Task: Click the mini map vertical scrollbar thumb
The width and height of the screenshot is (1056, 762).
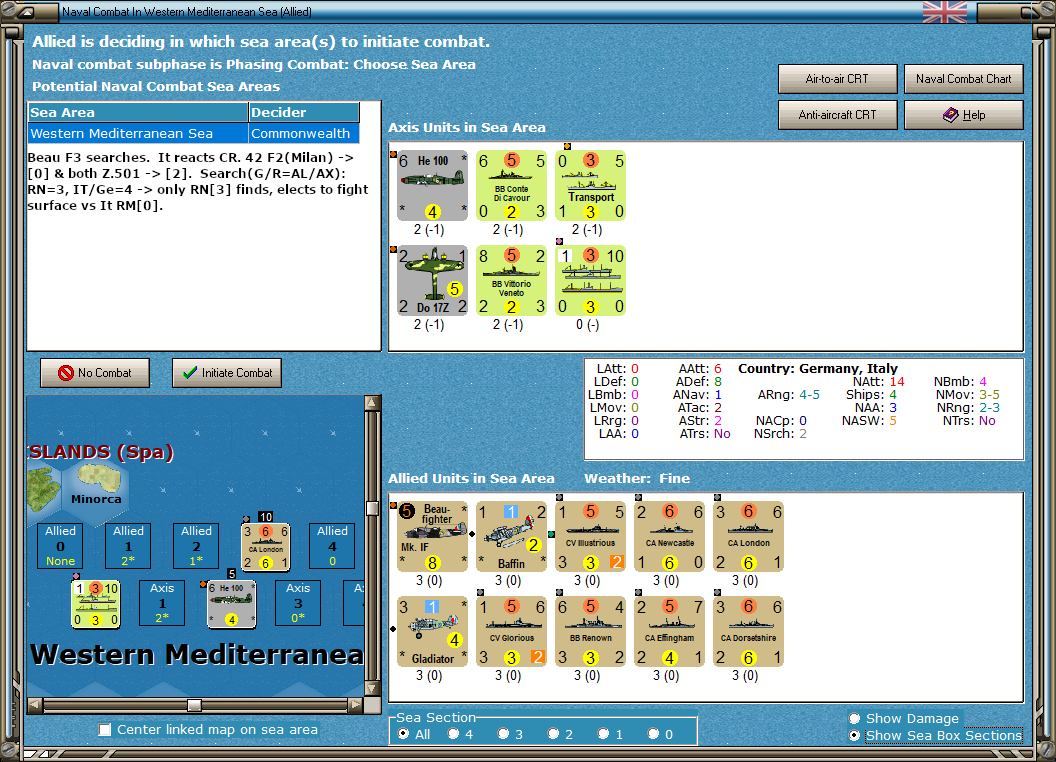Action: tap(372, 508)
